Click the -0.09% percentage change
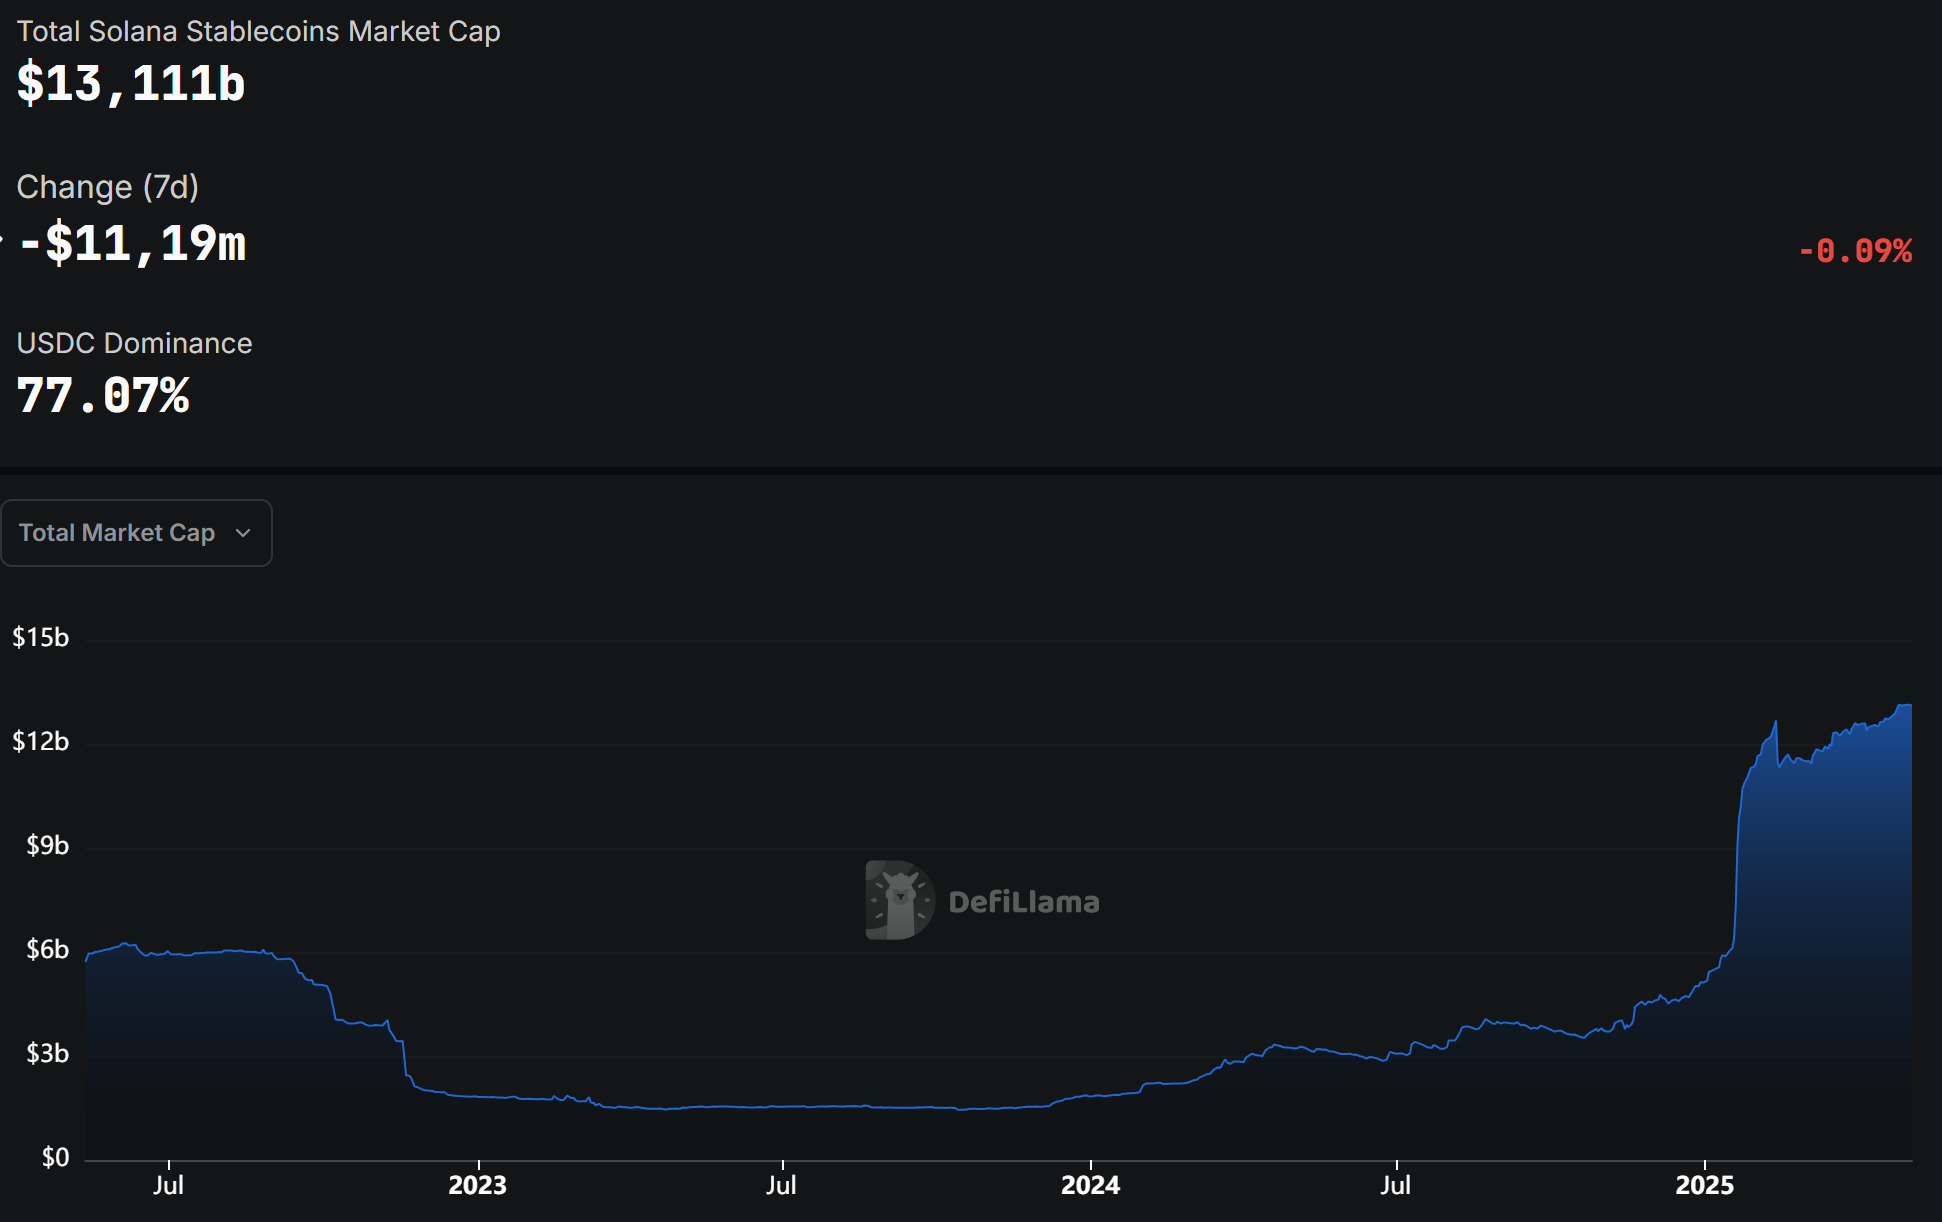 point(1855,250)
